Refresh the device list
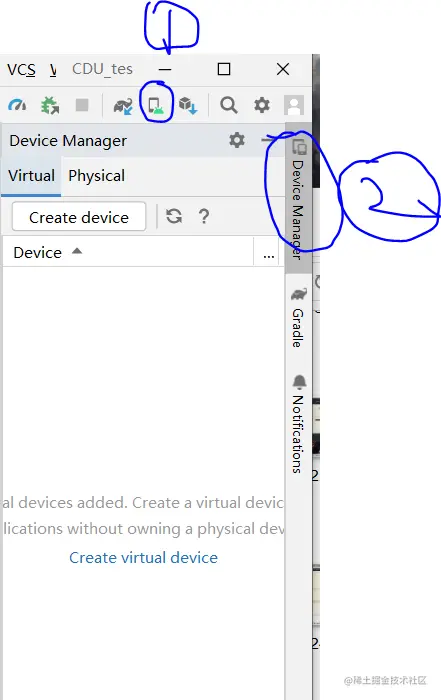This screenshot has height=700, width=441. pyautogui.click(x=174, y=217)
